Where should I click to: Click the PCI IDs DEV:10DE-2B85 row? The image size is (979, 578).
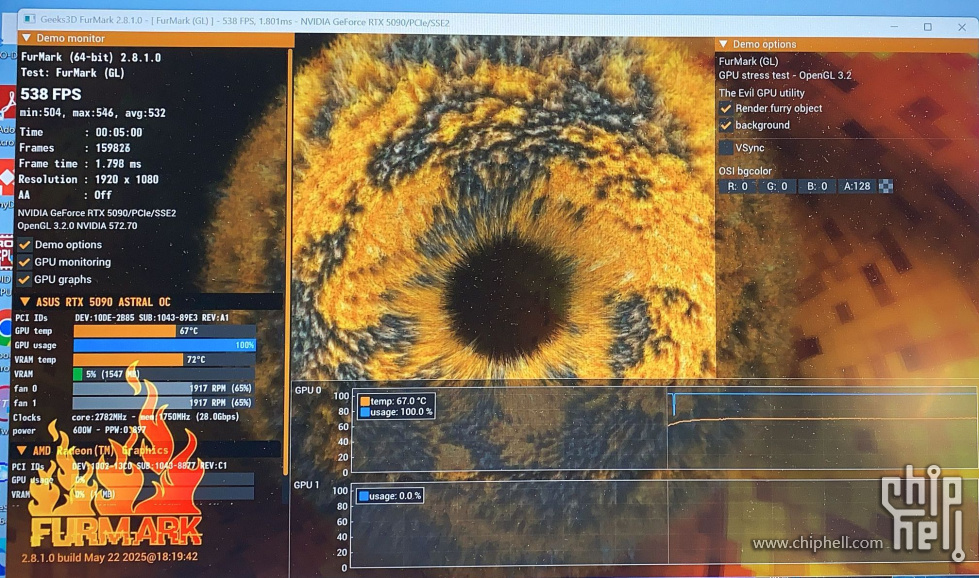point(122,318)
